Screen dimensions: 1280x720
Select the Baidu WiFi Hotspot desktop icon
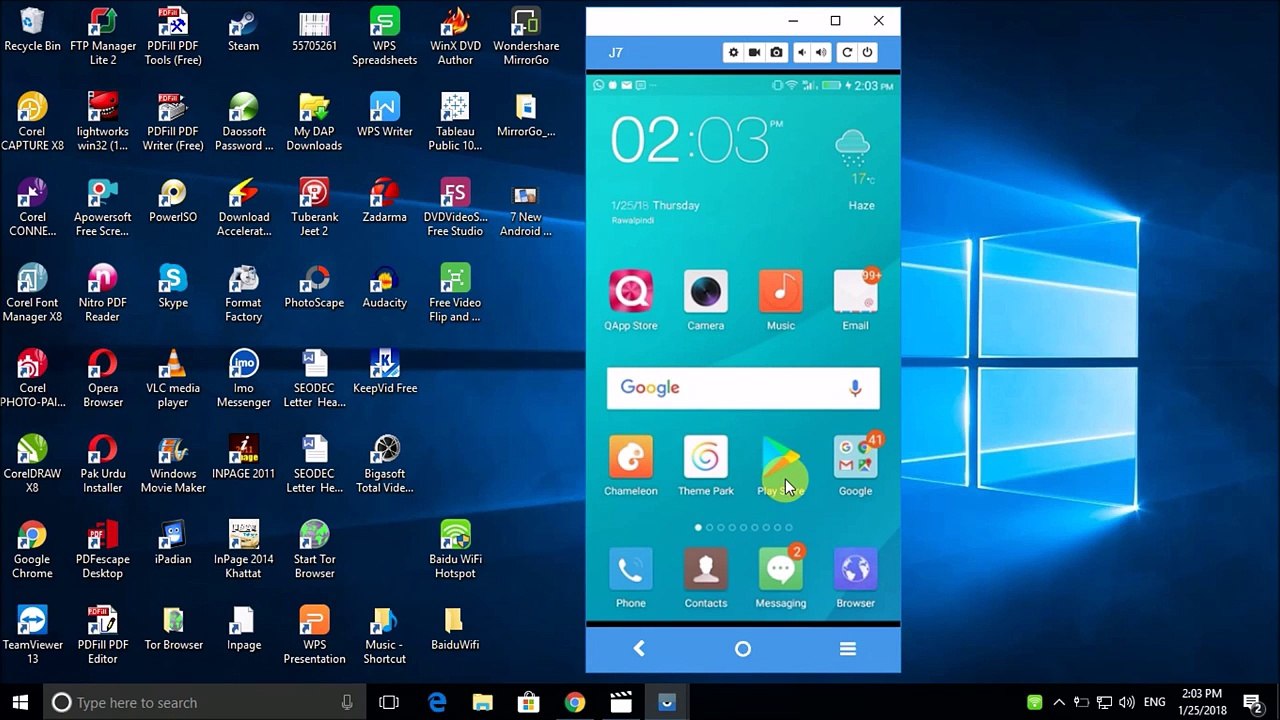coord(455,550)
